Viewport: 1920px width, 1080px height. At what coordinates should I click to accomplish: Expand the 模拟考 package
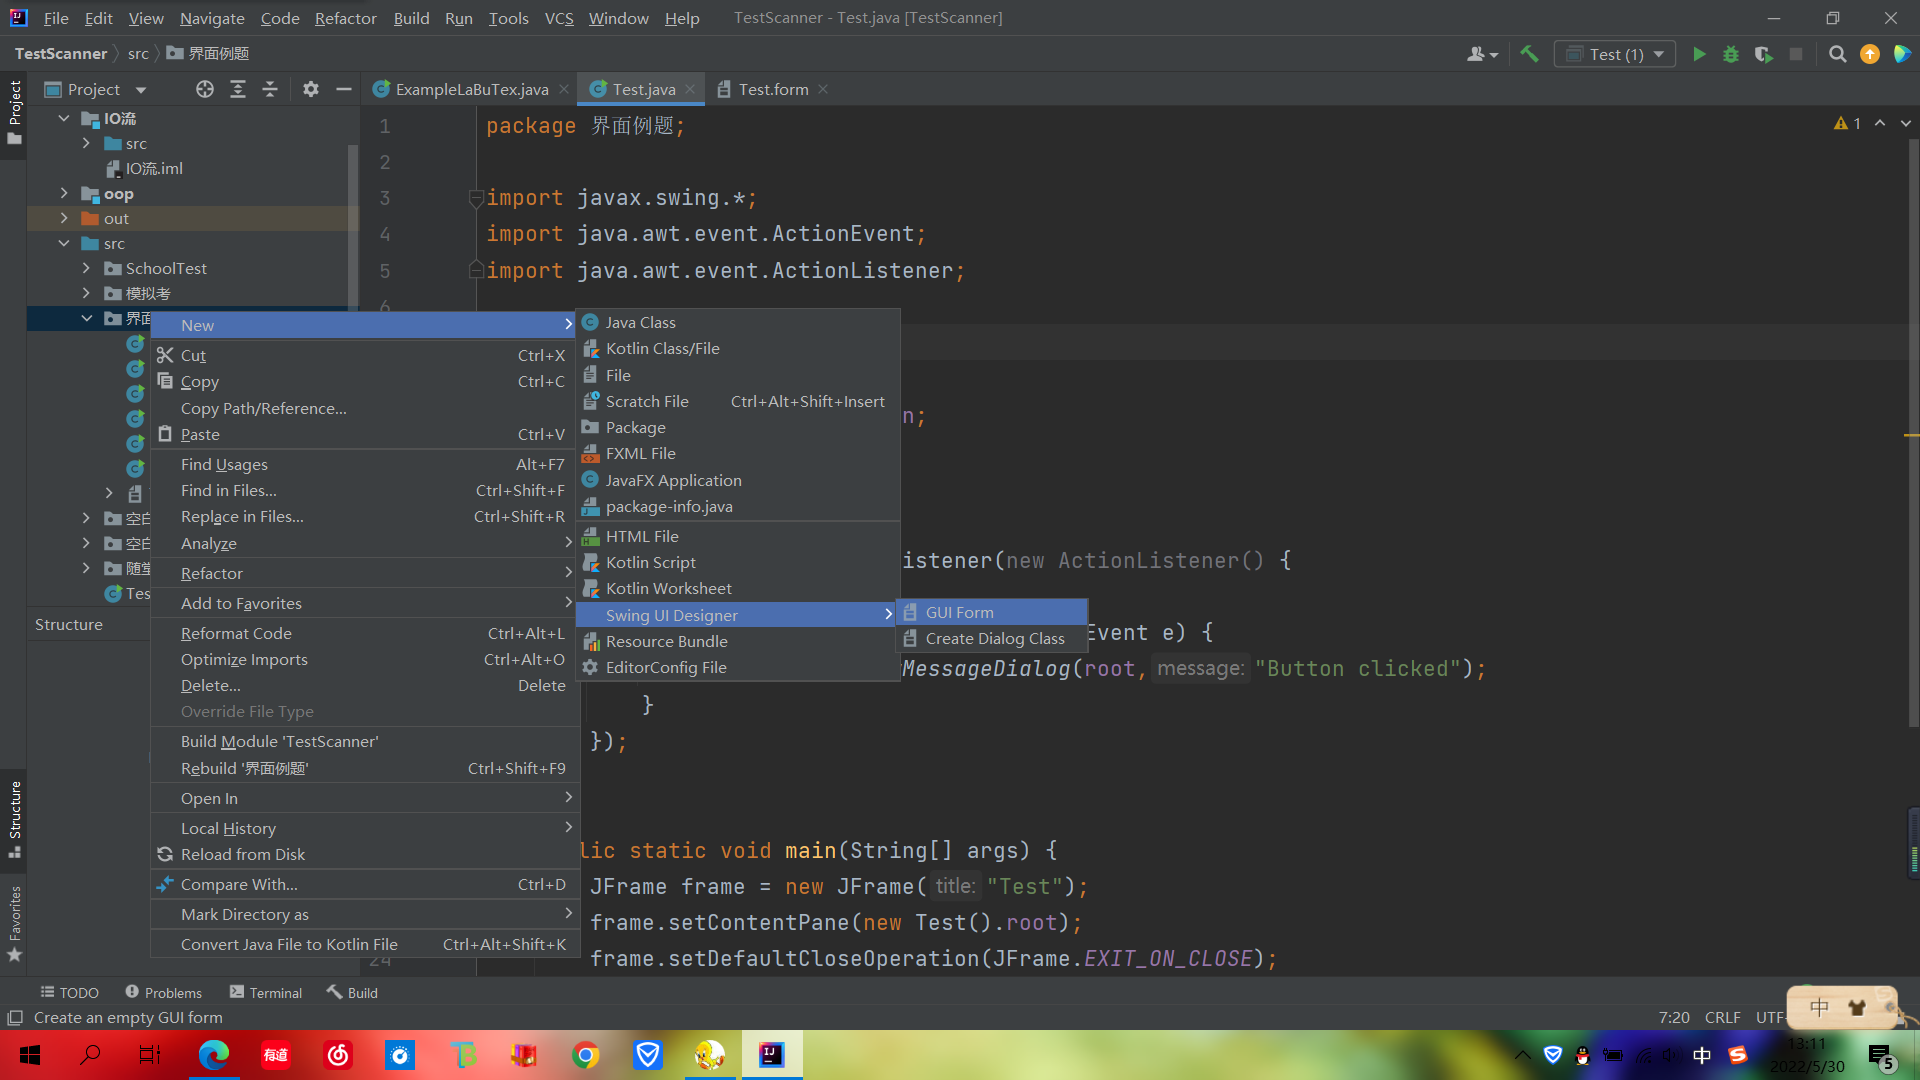(86, 293)
